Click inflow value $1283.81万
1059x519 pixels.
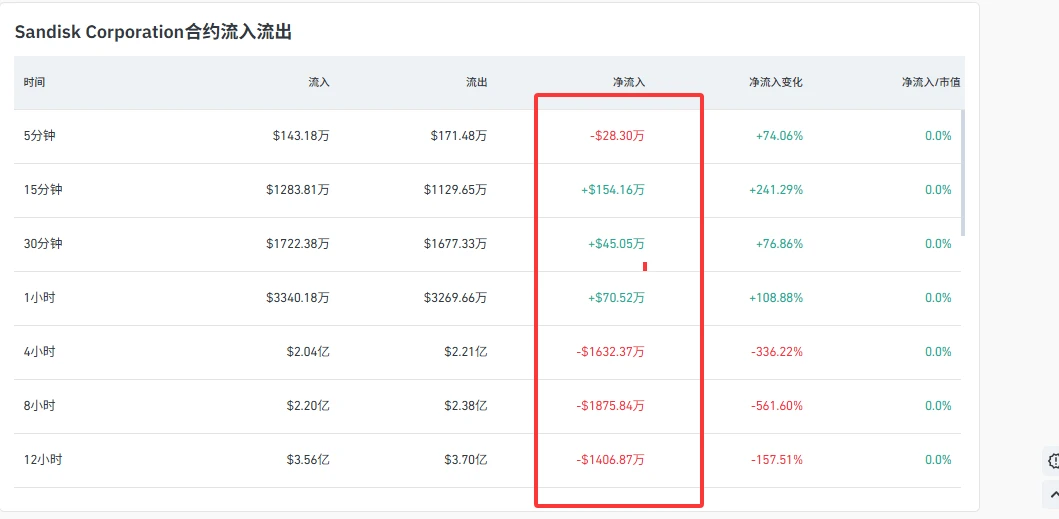(x=298, y=190)
